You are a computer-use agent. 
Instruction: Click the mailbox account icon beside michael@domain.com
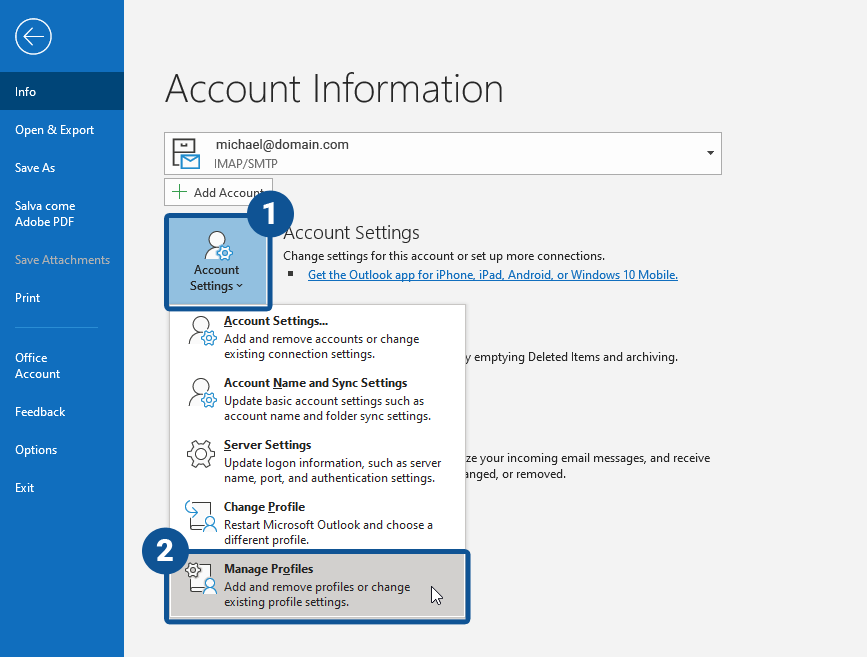pos(186,153)
